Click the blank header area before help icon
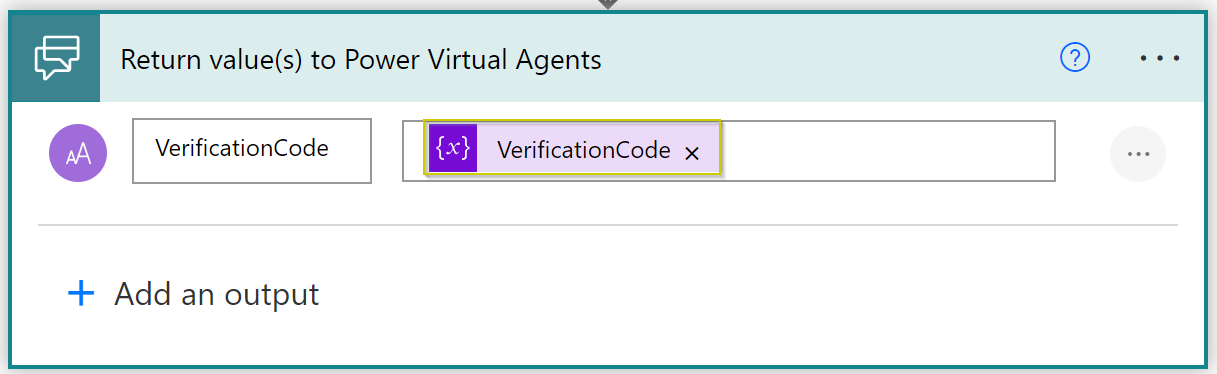Image resolution: width=1217 pixels, height=374 pixels. tap(830, 59)
